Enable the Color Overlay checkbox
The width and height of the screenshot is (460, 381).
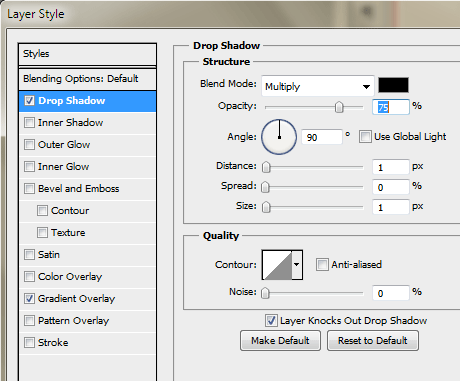(29, 276)
